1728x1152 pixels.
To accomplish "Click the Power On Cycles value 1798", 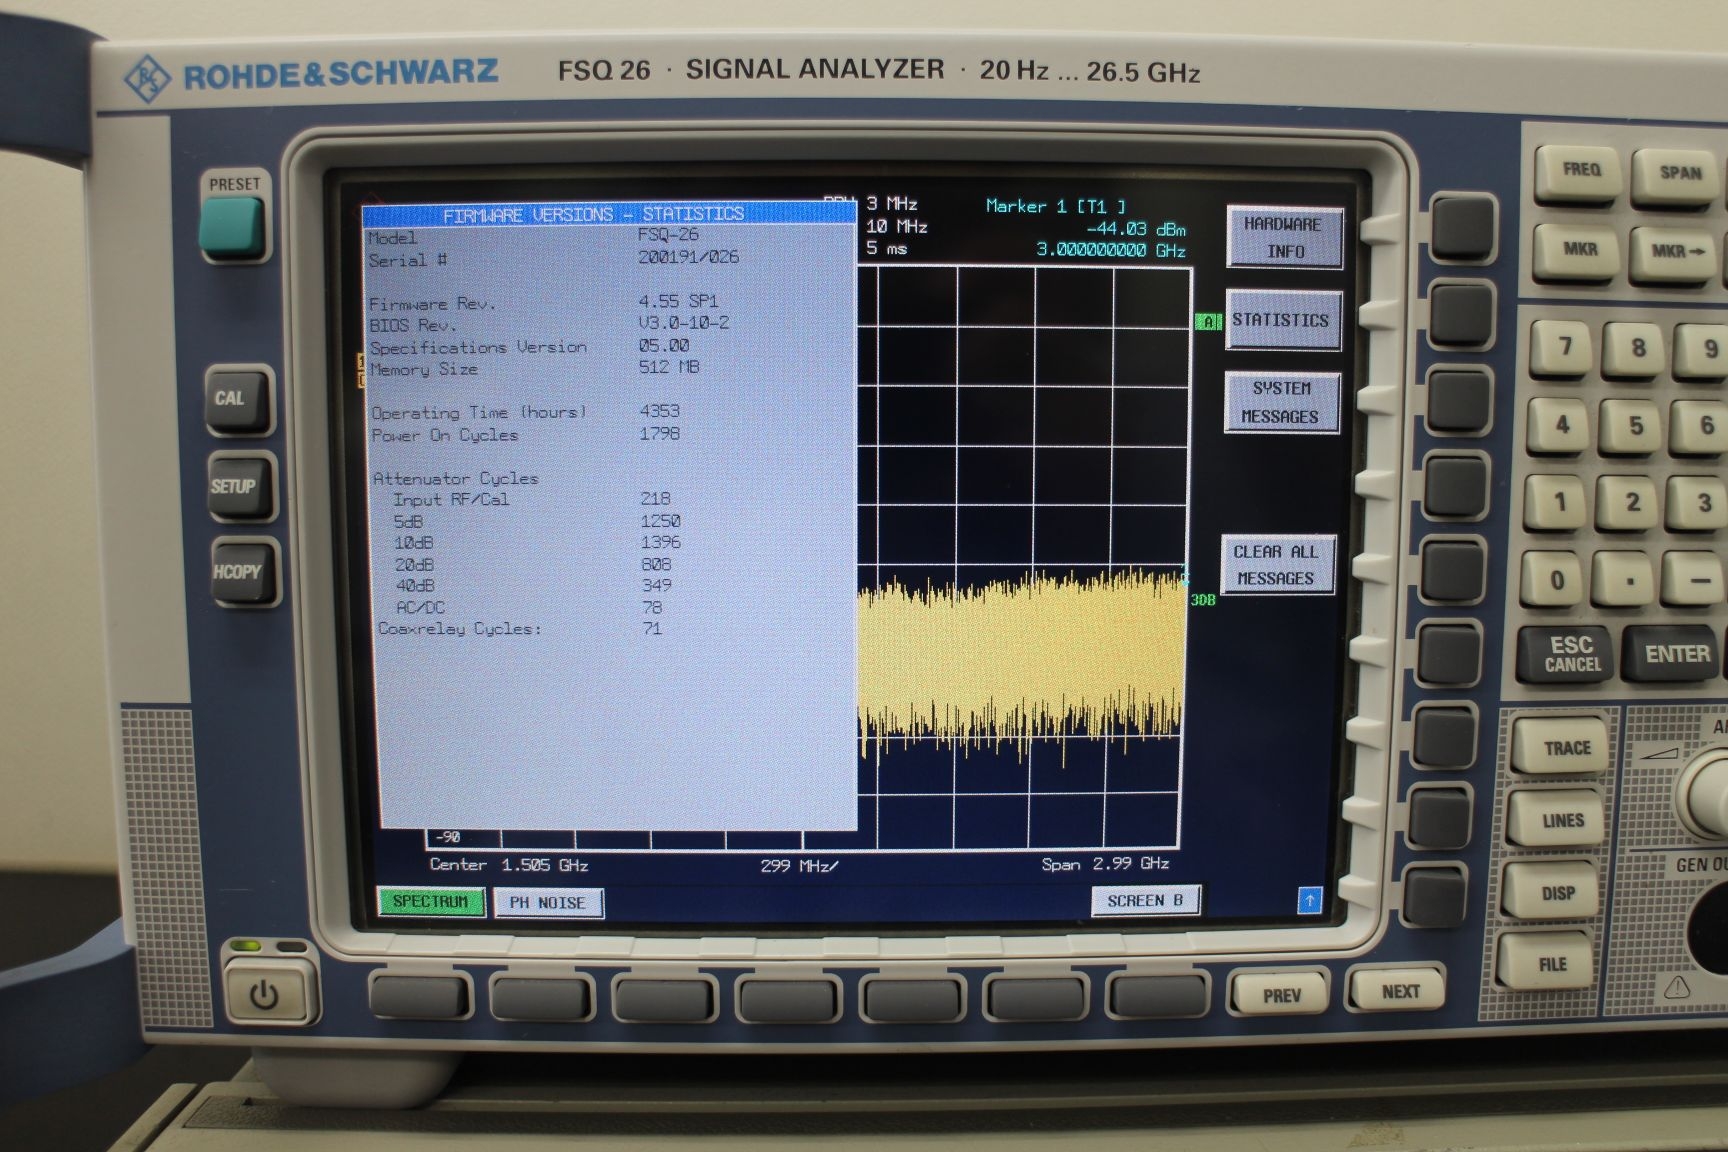I will 659,433.
